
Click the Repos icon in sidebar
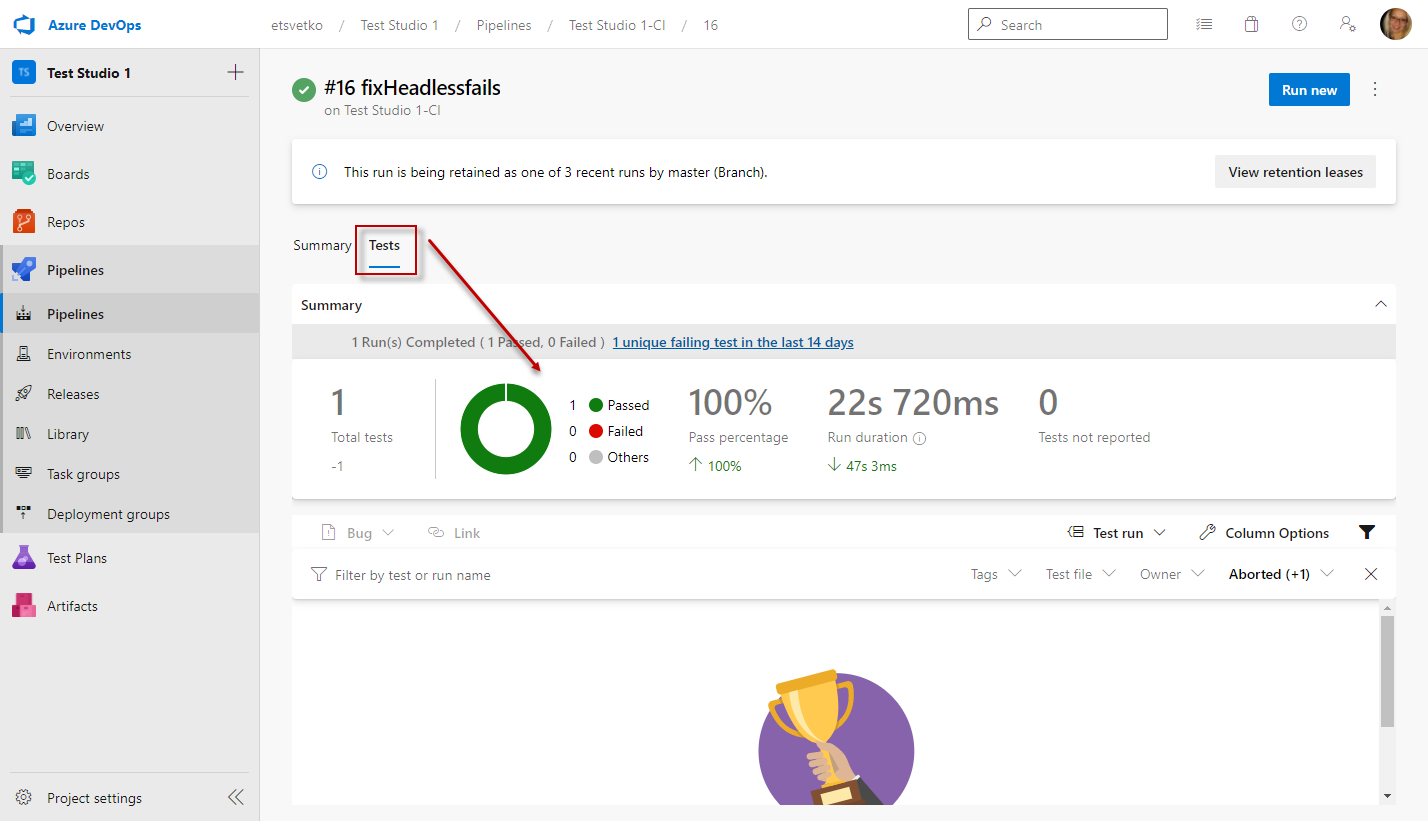24,222
